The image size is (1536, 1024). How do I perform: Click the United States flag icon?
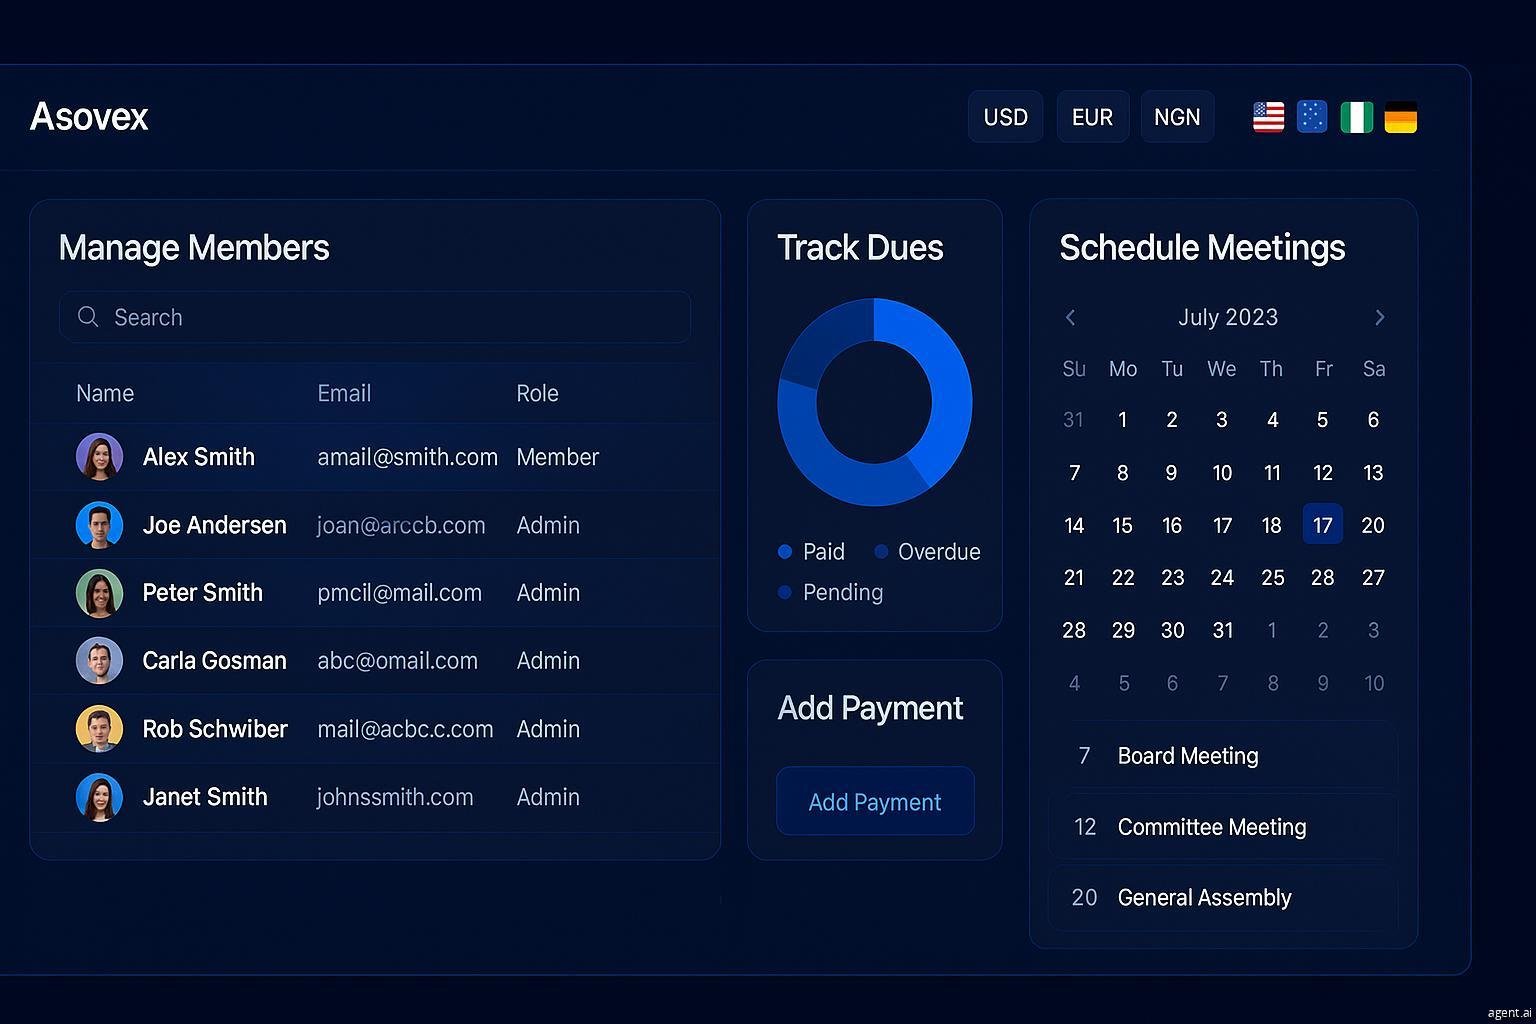click(x=1267, y=116)
